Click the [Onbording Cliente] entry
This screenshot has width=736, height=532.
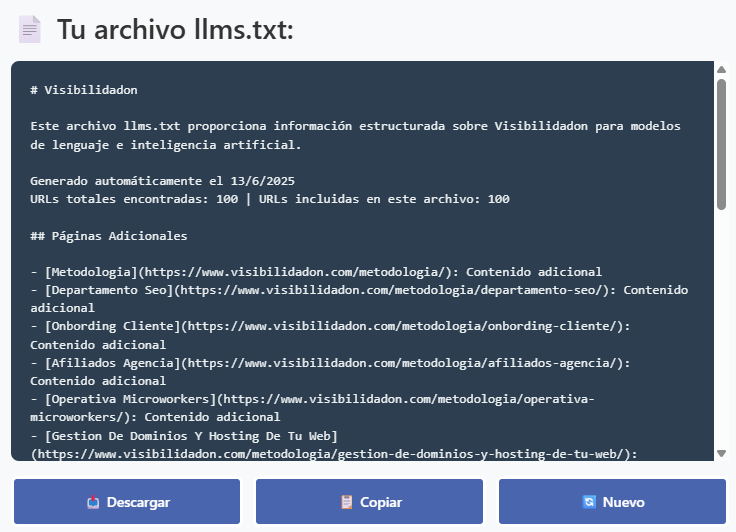(x=330, y=335)
